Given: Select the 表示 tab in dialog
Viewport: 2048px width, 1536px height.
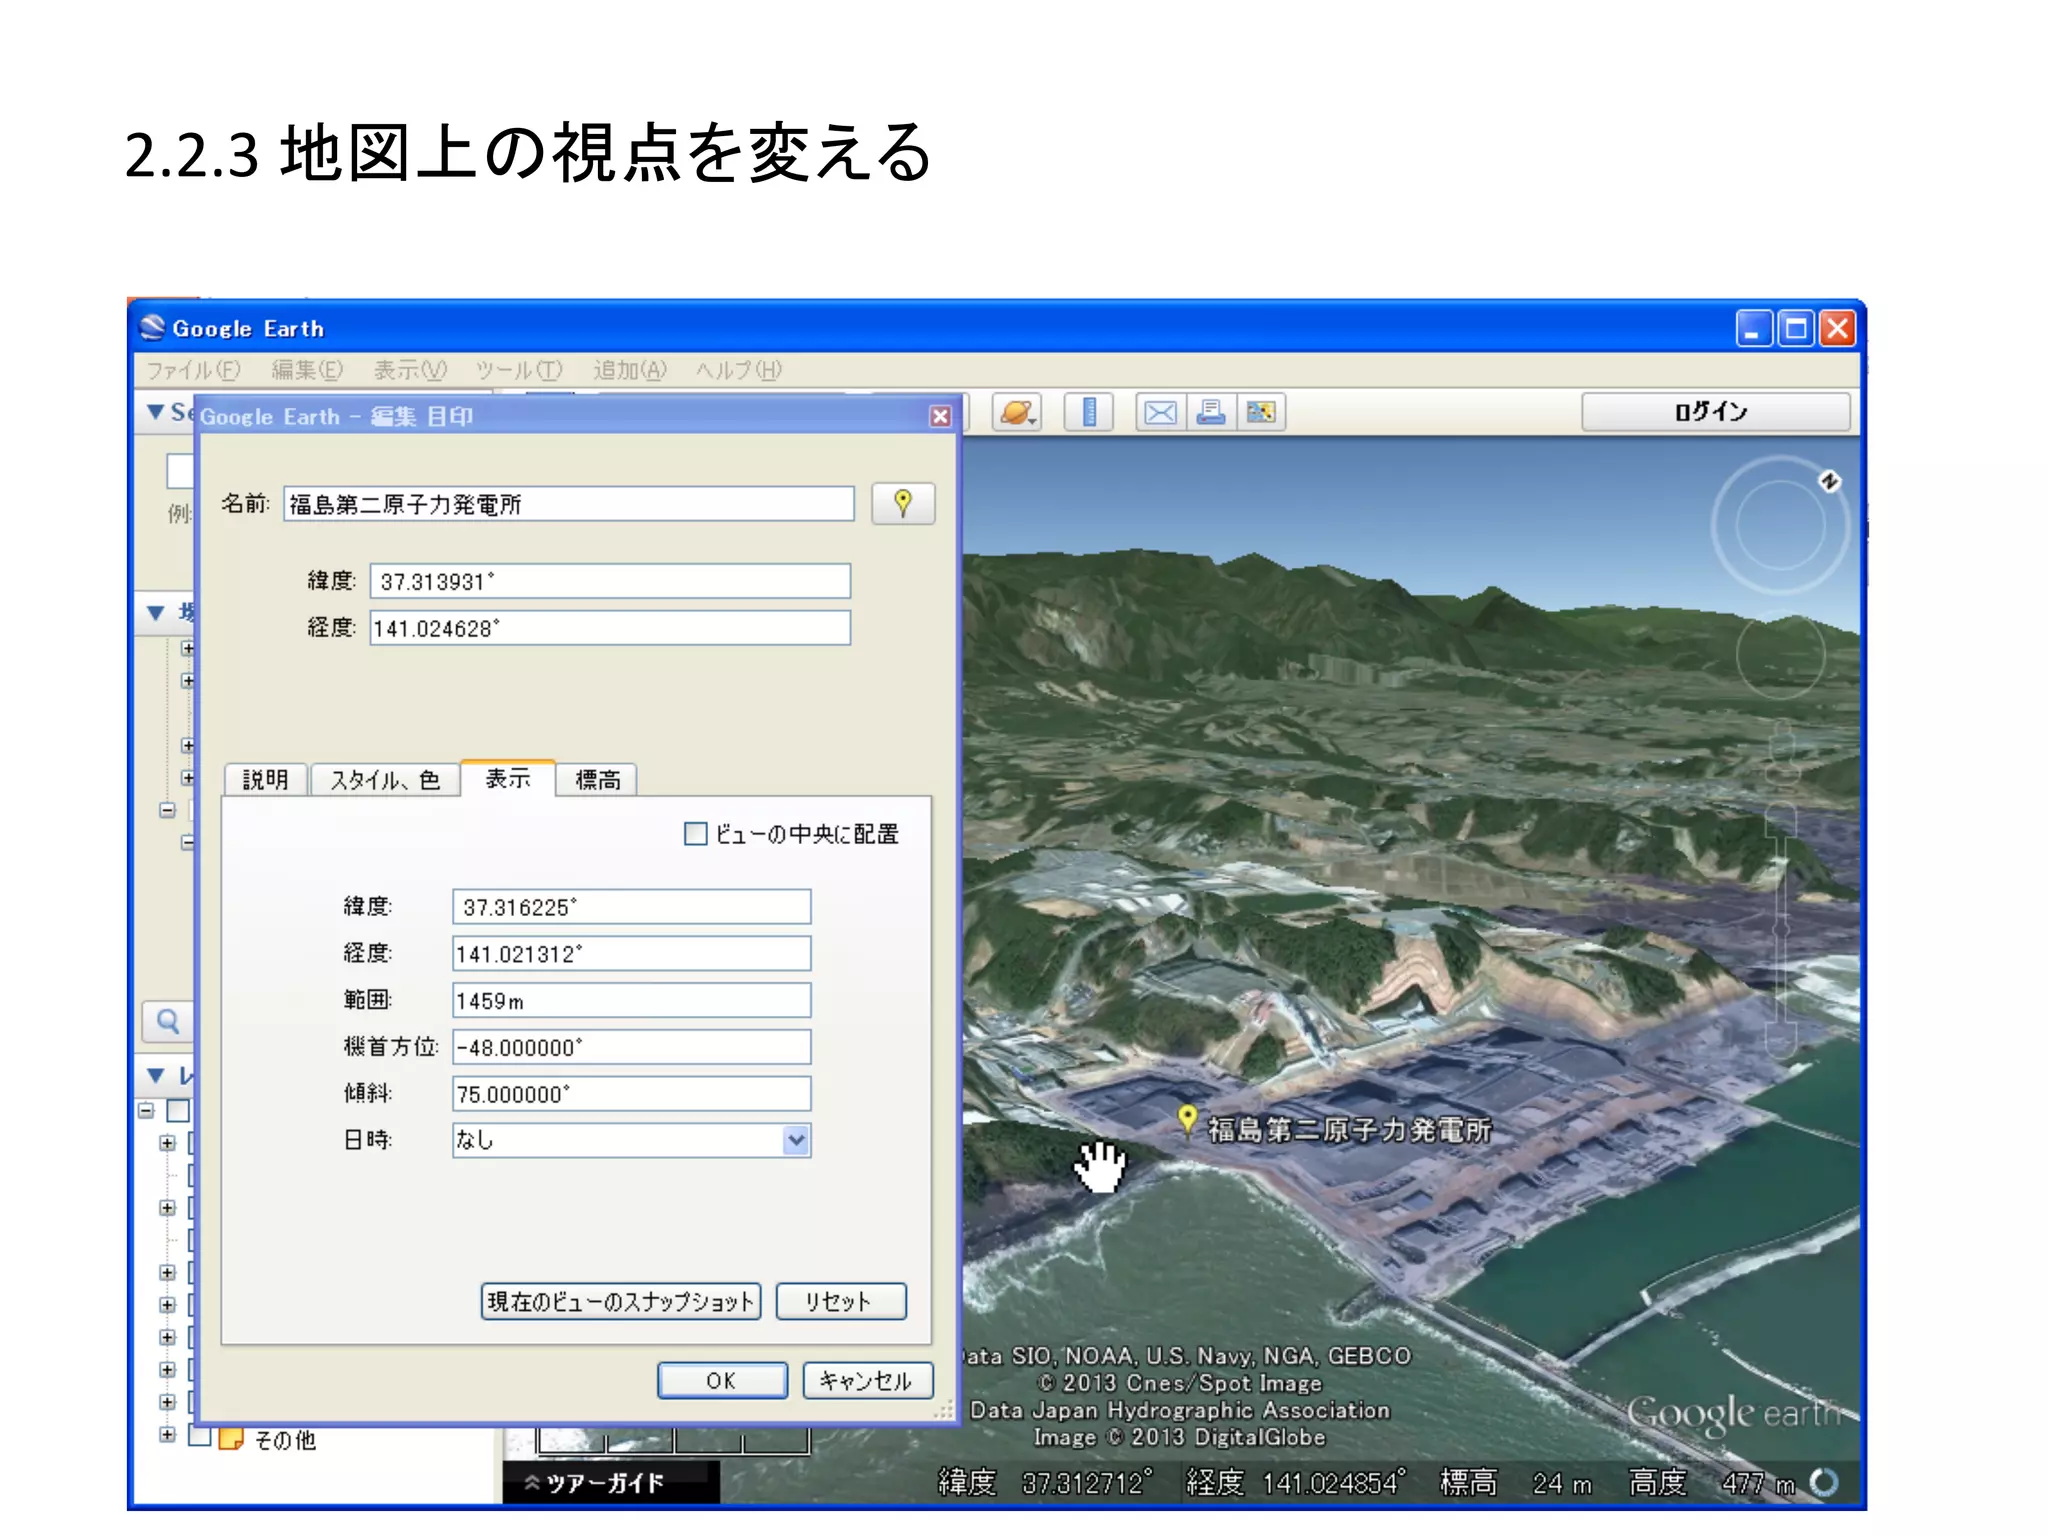Looking at the screenshot, I should (508, 778).
